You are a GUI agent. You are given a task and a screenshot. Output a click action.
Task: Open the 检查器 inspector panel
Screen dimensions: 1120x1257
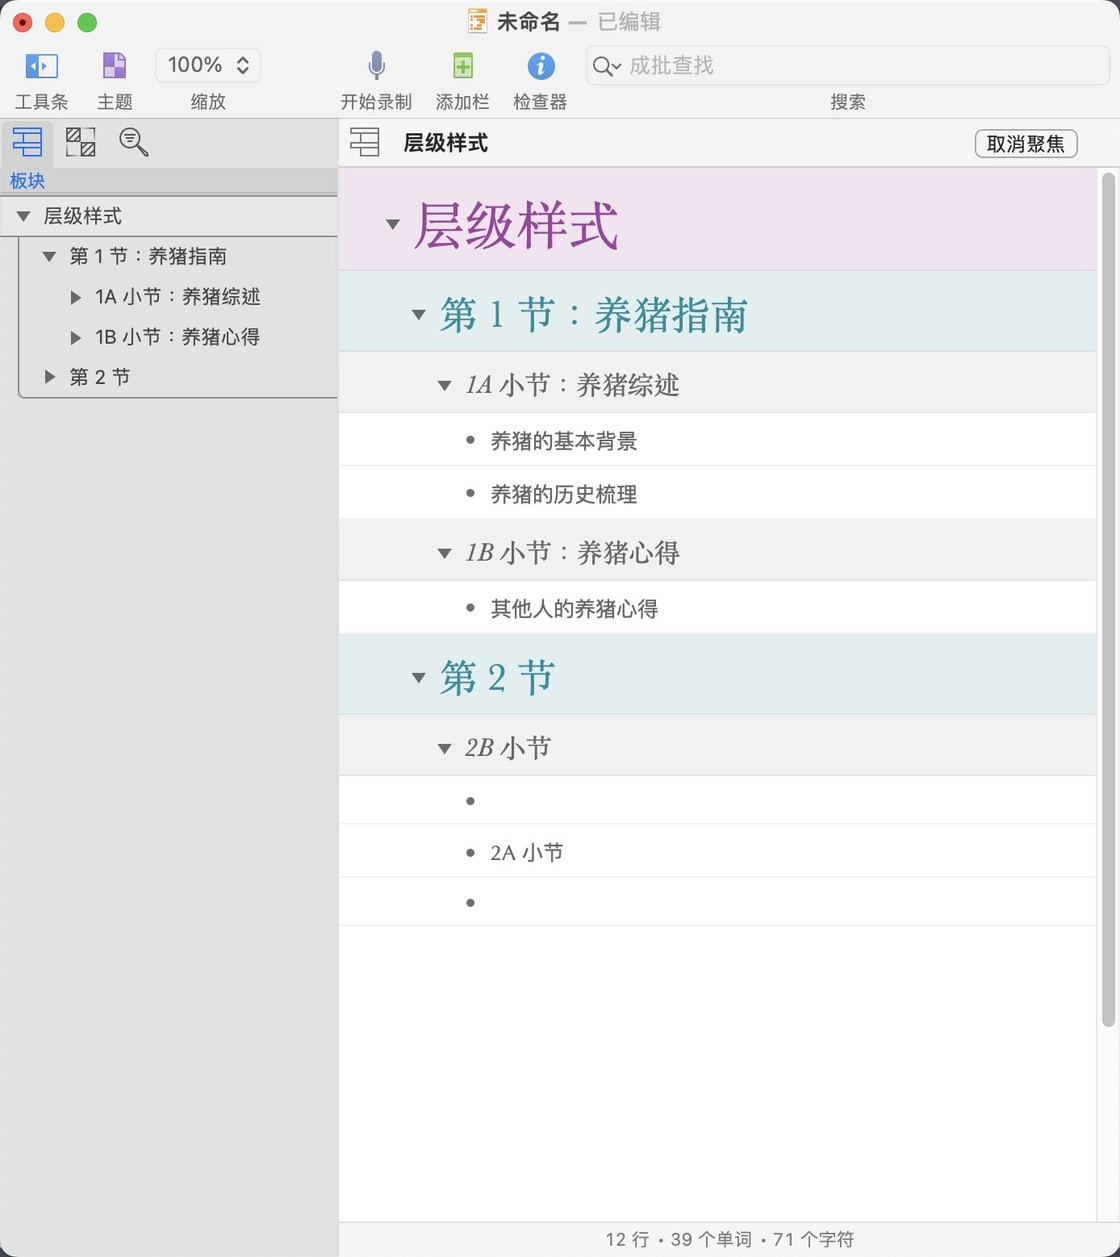(540, 66)
